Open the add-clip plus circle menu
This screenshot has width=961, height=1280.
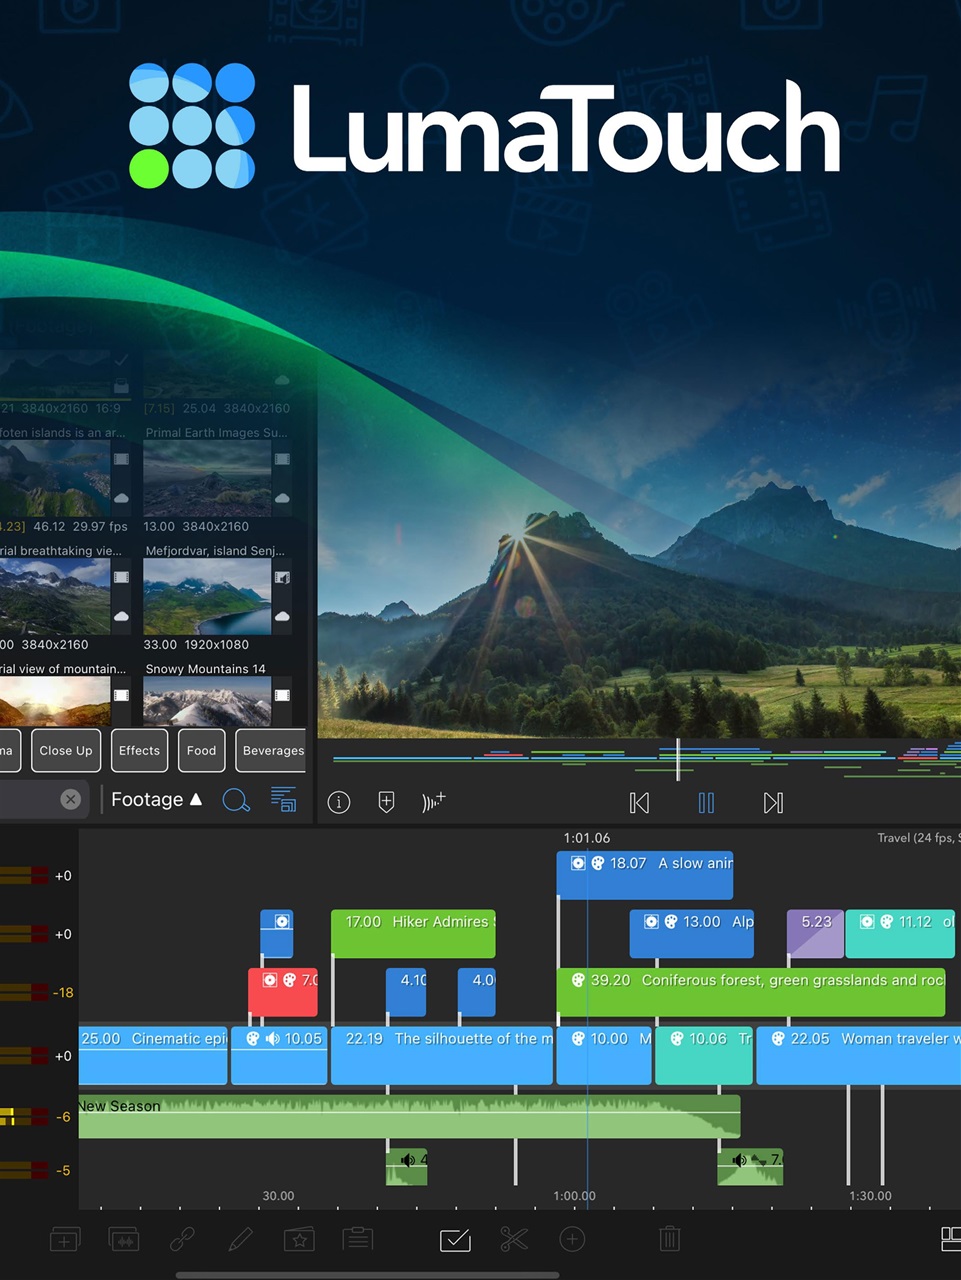tap(572, 1240)
